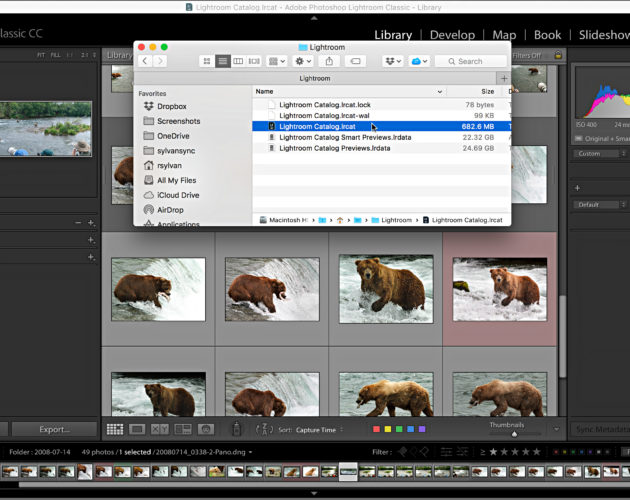Select FIT zoom level in Navigator
The height and width of the screenshot is (500, 630).
tap(41, 55)
